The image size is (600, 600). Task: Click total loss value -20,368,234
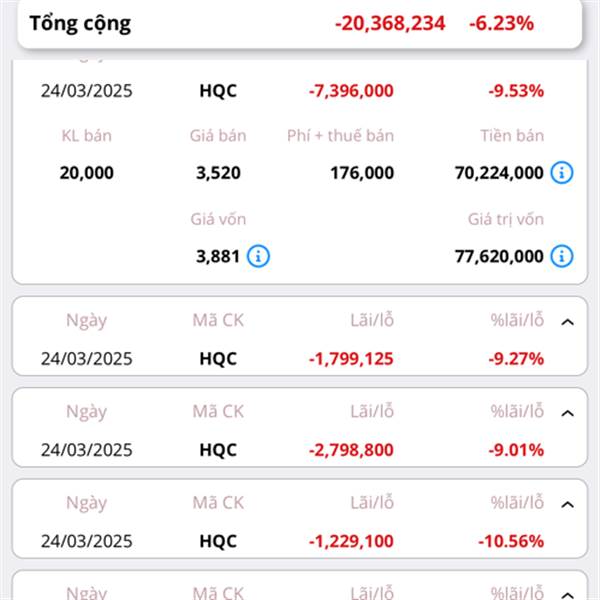pos(390,23)
